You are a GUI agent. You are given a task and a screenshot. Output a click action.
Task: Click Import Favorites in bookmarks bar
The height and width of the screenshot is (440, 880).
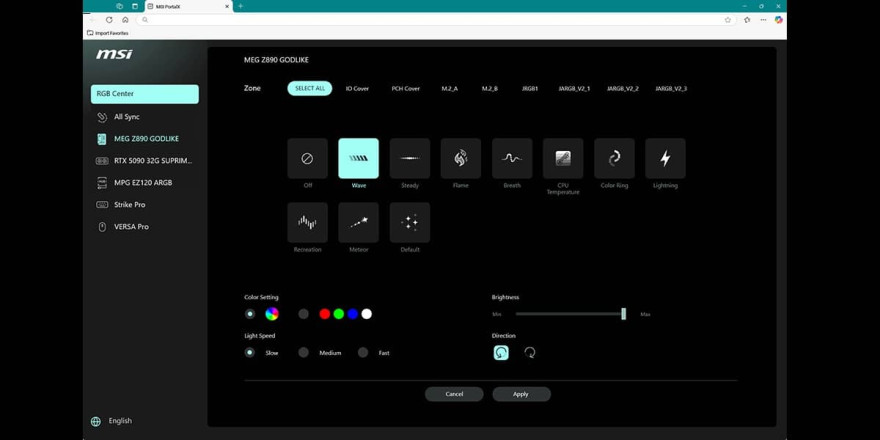(x=108, y=33)
